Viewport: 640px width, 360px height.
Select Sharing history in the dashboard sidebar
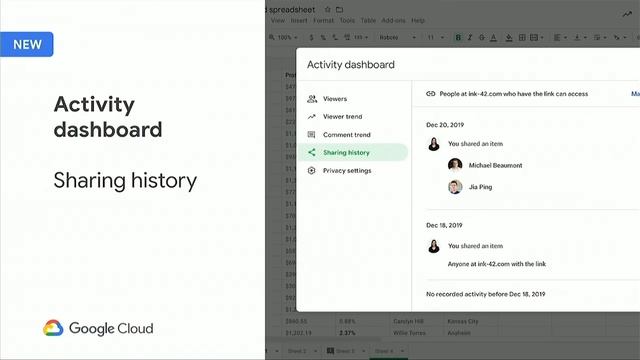point(353,152)
